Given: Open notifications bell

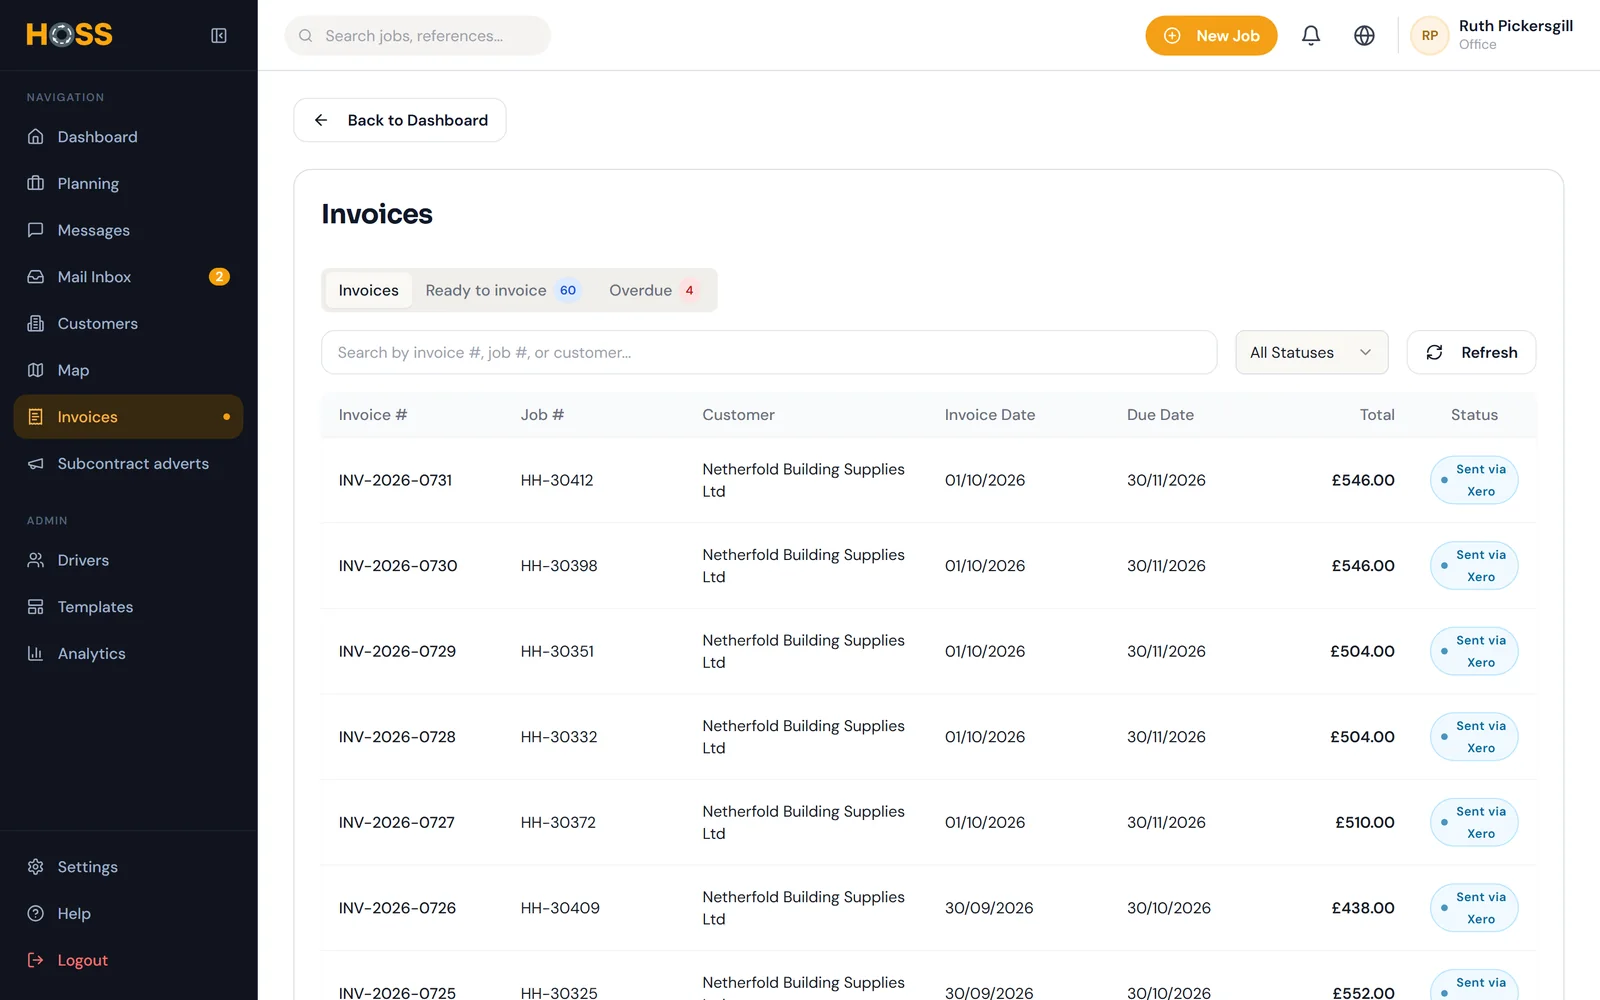Looking at the screenshot, I should tap(1311, 36).
